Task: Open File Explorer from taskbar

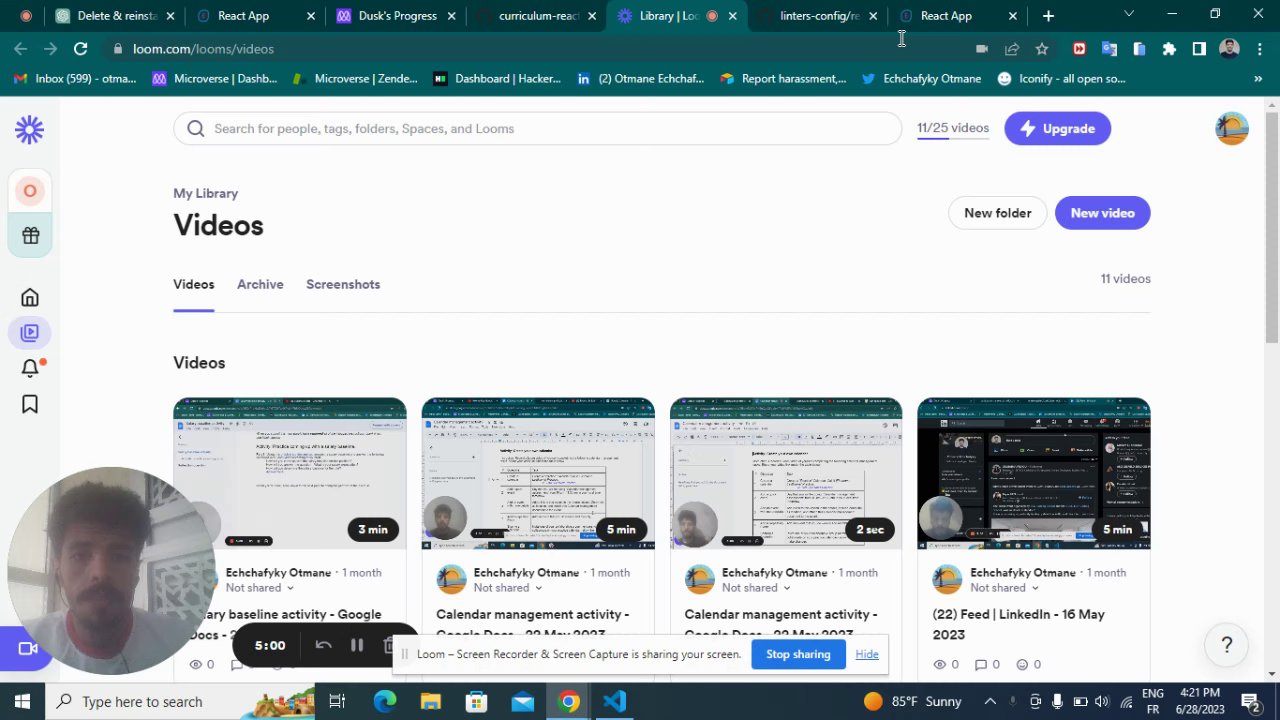Action: [x=430, y=701]
